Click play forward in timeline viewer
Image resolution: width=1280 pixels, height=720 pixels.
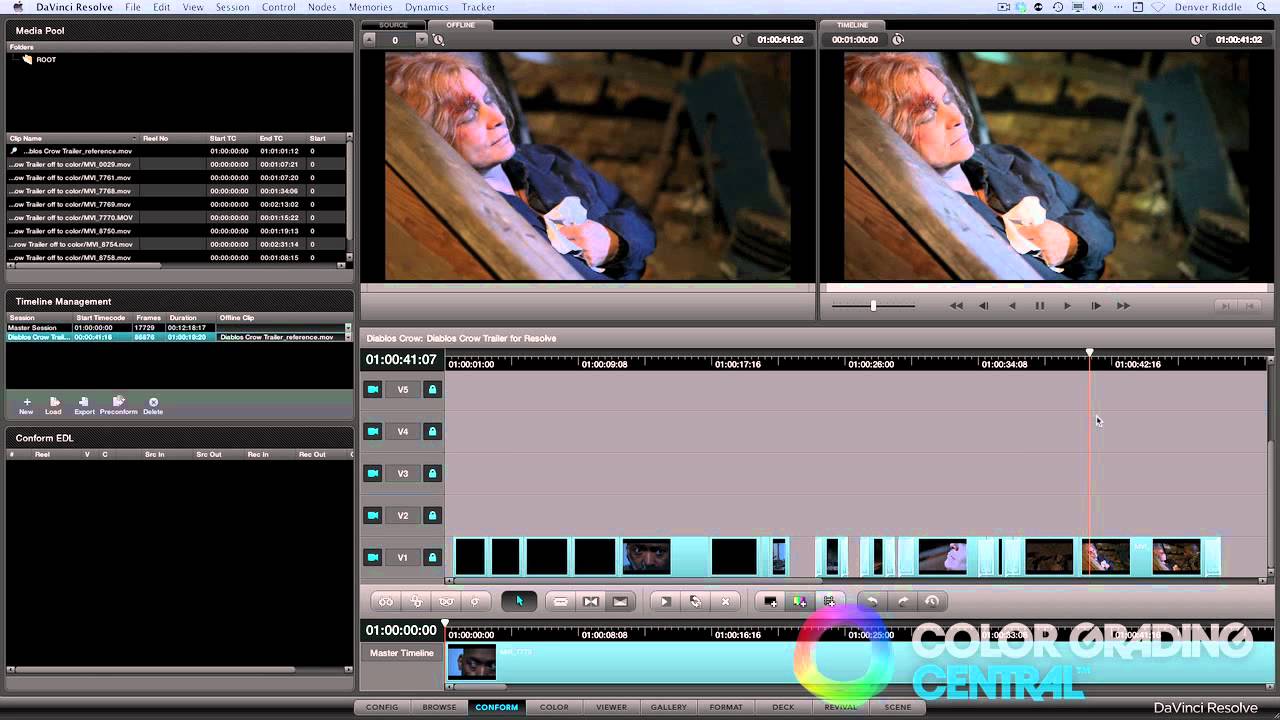1067,306
